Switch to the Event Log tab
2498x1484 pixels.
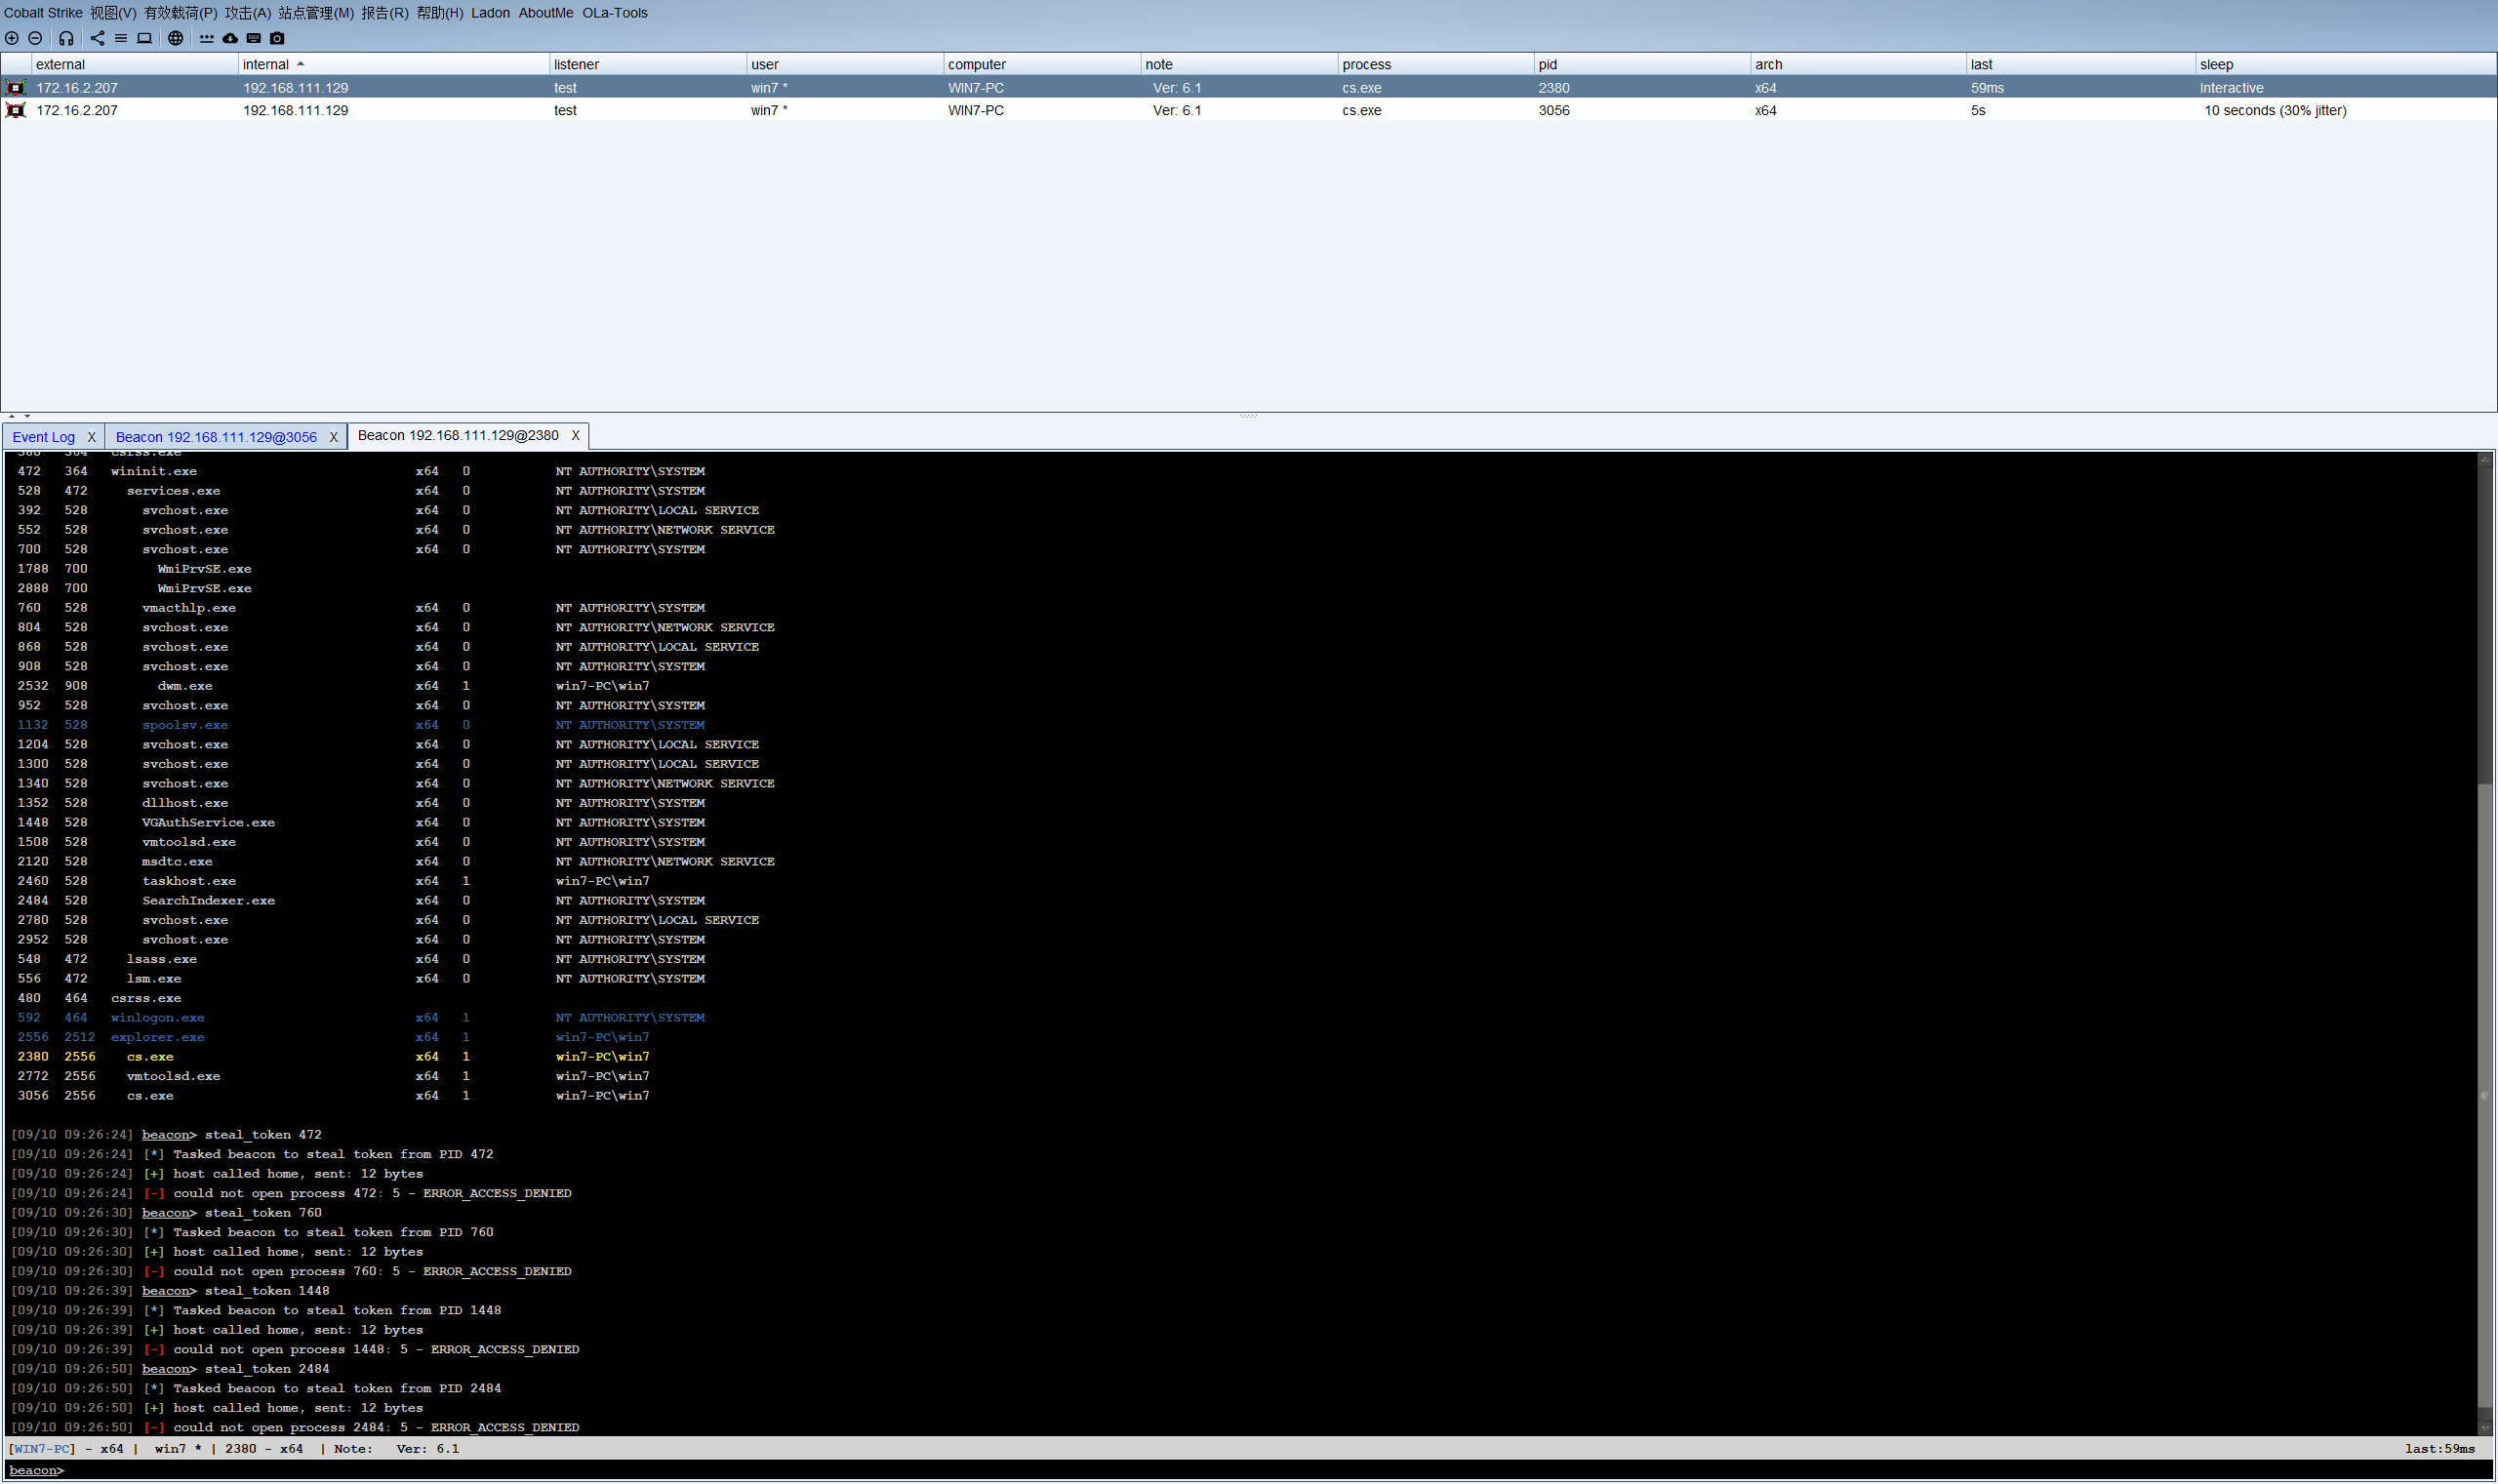coord(44,437)
